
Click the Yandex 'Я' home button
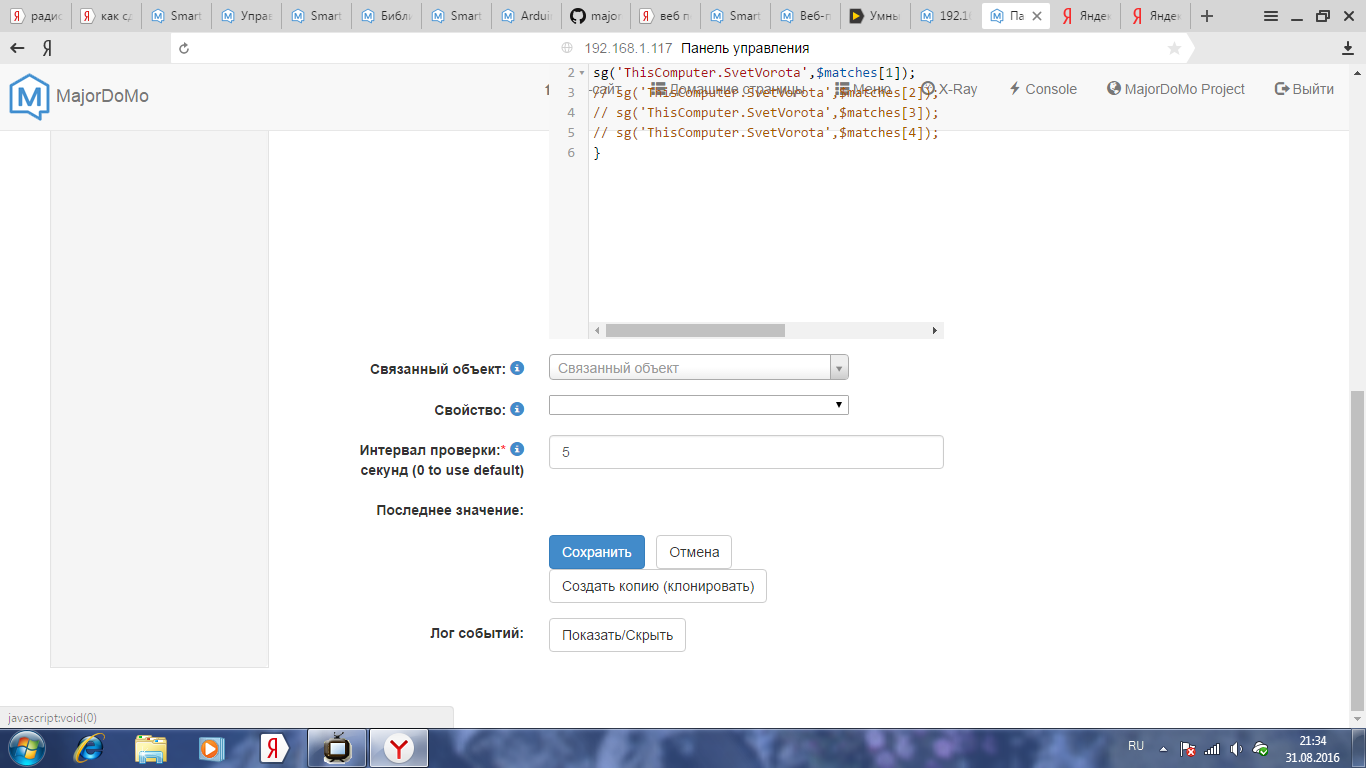pos(47,48)
